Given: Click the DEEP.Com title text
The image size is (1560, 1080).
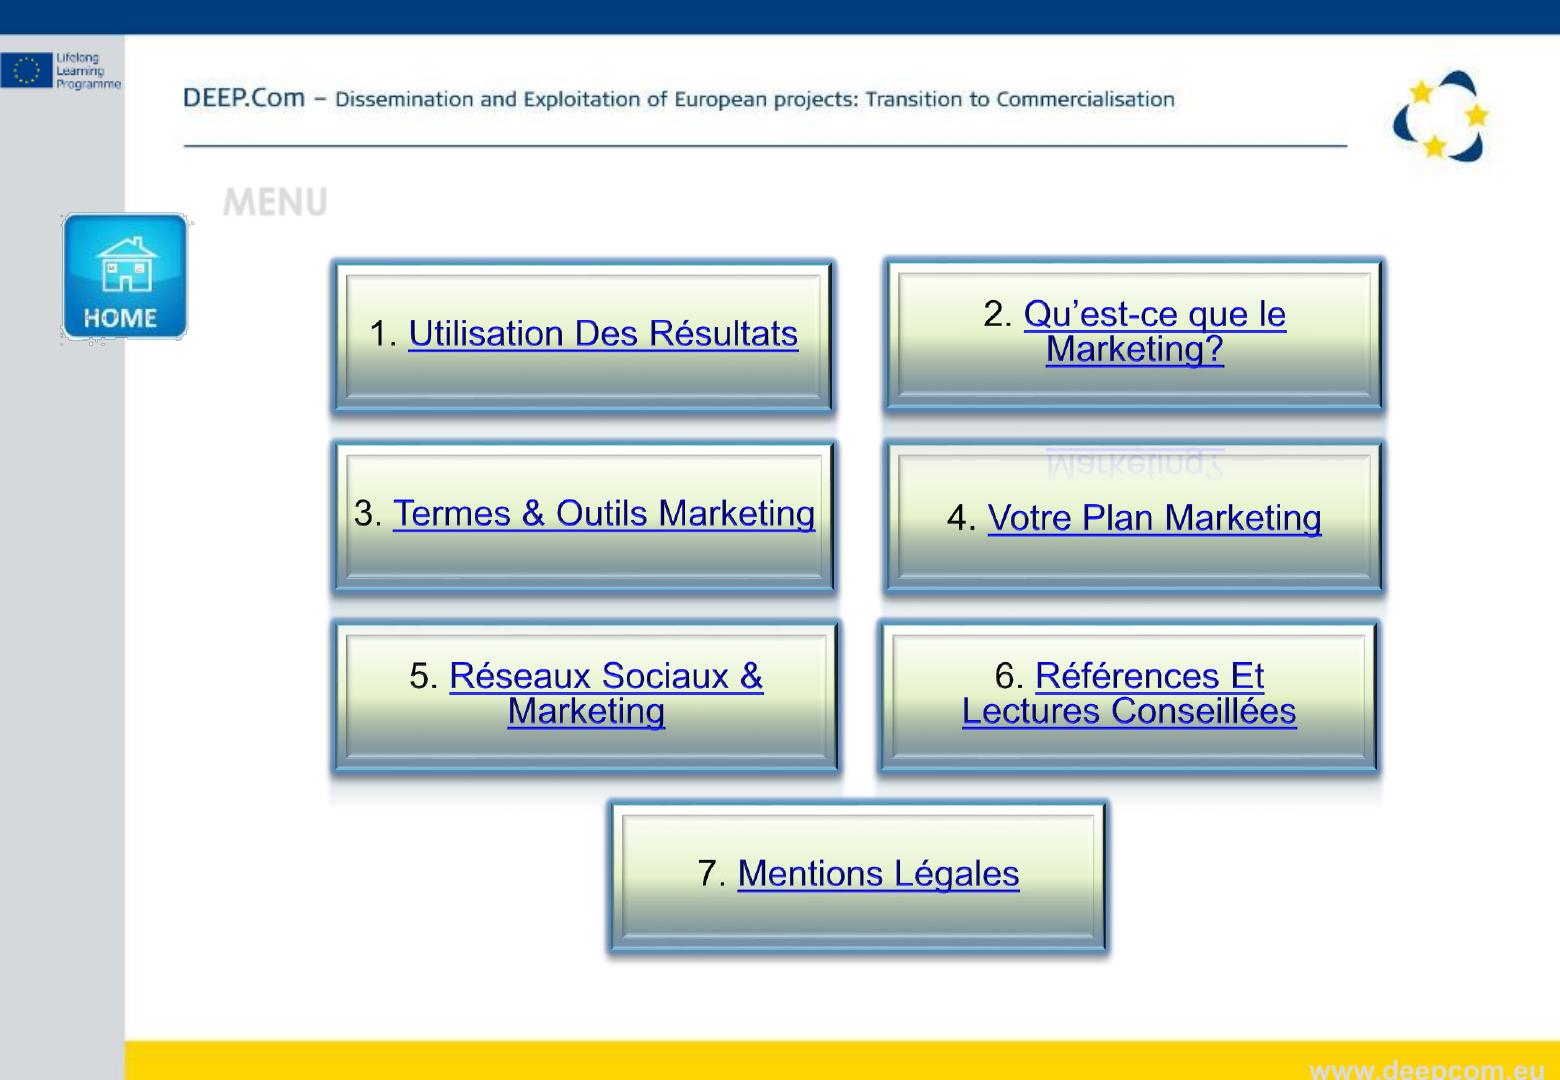Looking at the screenshot, I should point(244,98).
